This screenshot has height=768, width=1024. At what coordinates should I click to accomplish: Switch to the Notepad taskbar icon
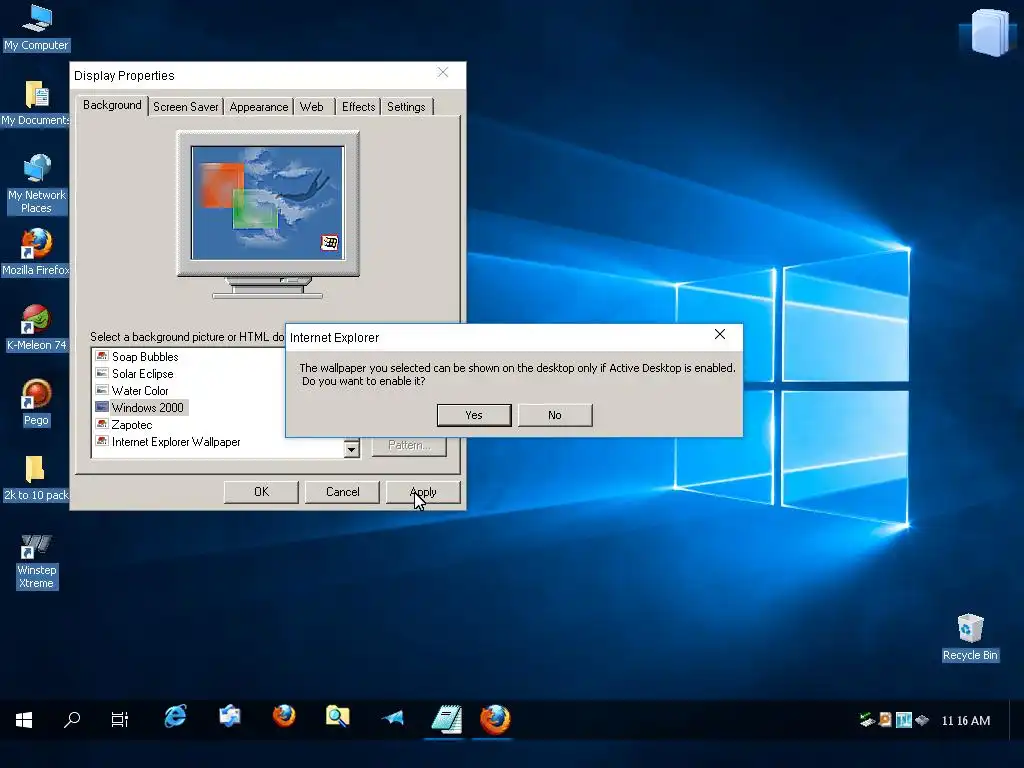(x=447, y=720)
